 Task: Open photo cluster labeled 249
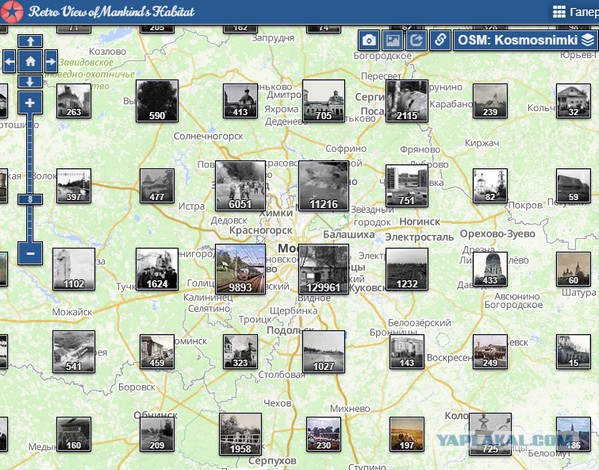point(490,352)
